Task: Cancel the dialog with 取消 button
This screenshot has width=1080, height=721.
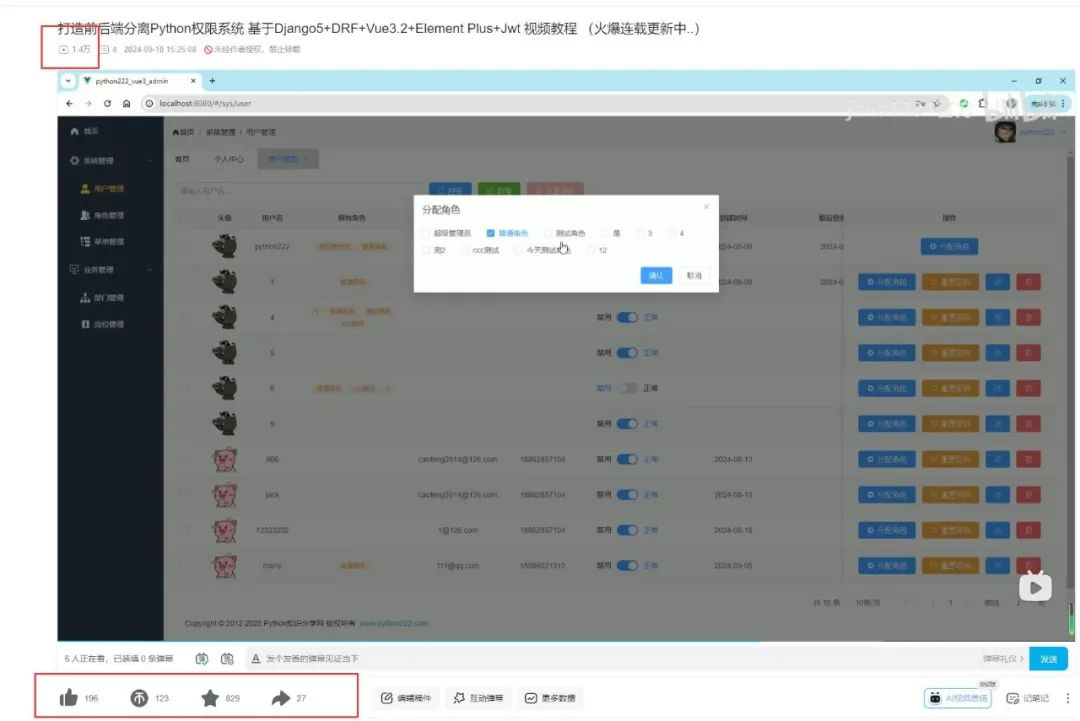Action: tap(694, 275)
